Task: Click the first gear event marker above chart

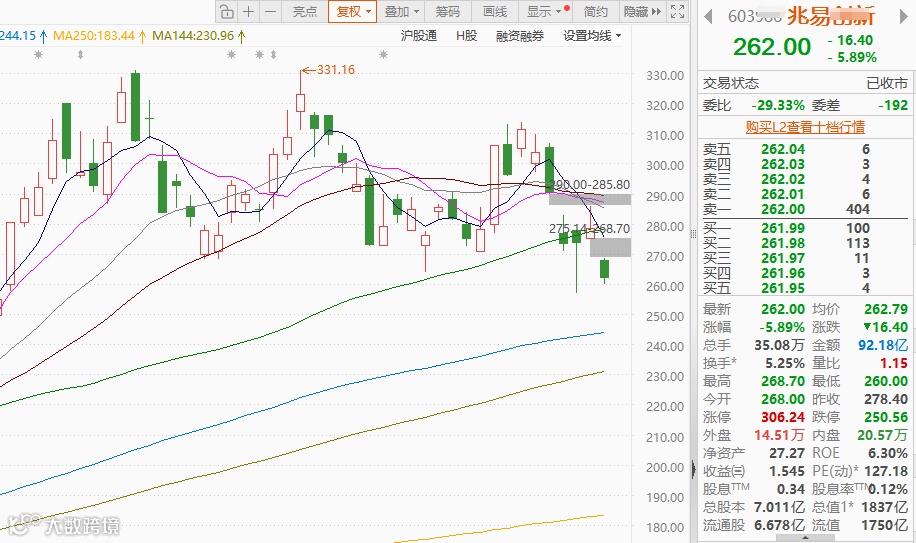Action: click(39, 54)
